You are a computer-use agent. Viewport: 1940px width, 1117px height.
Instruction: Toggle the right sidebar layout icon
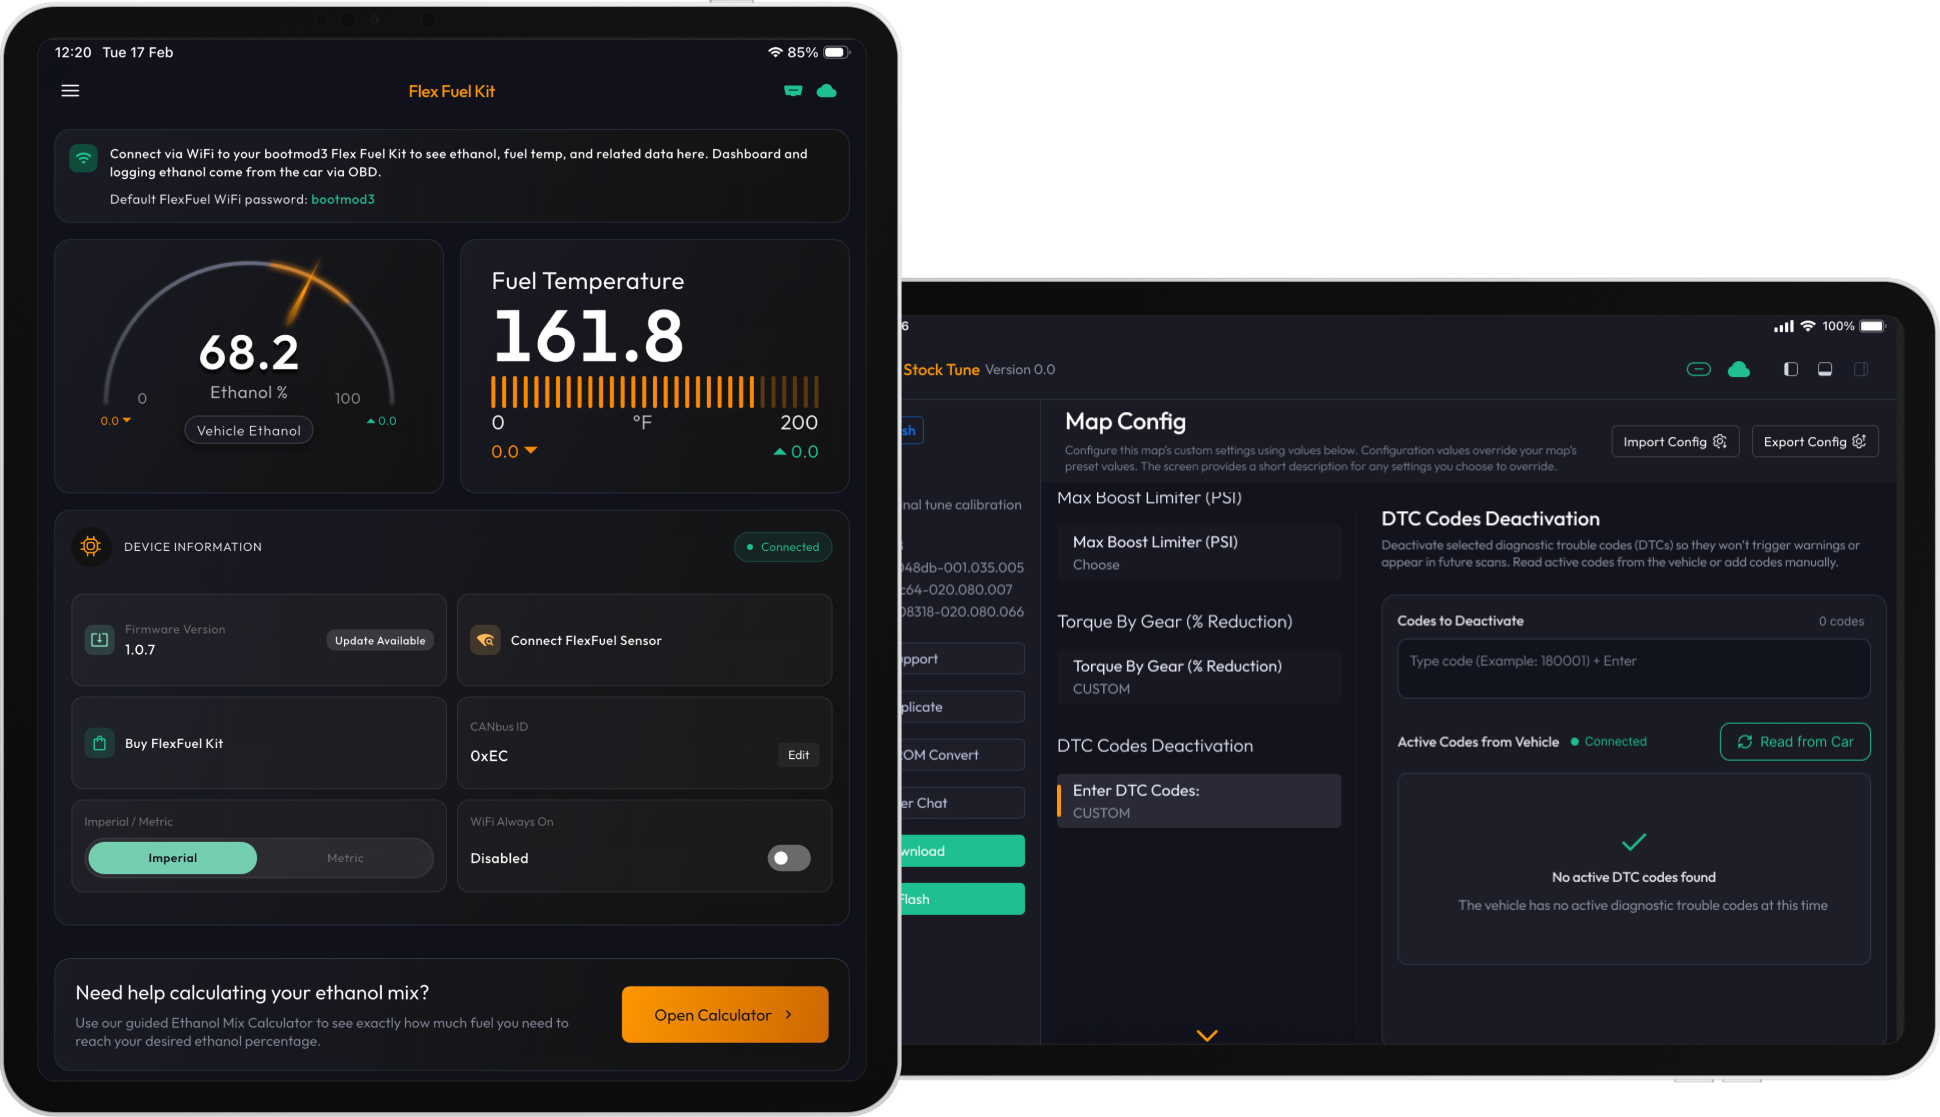pyautogui.click(x=1861, y=369)
